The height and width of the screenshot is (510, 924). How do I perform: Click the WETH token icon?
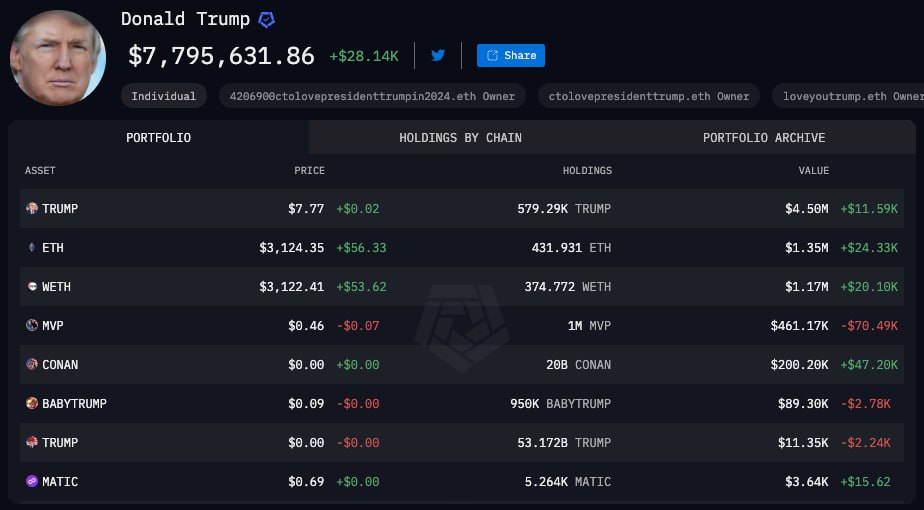point(31,287)
